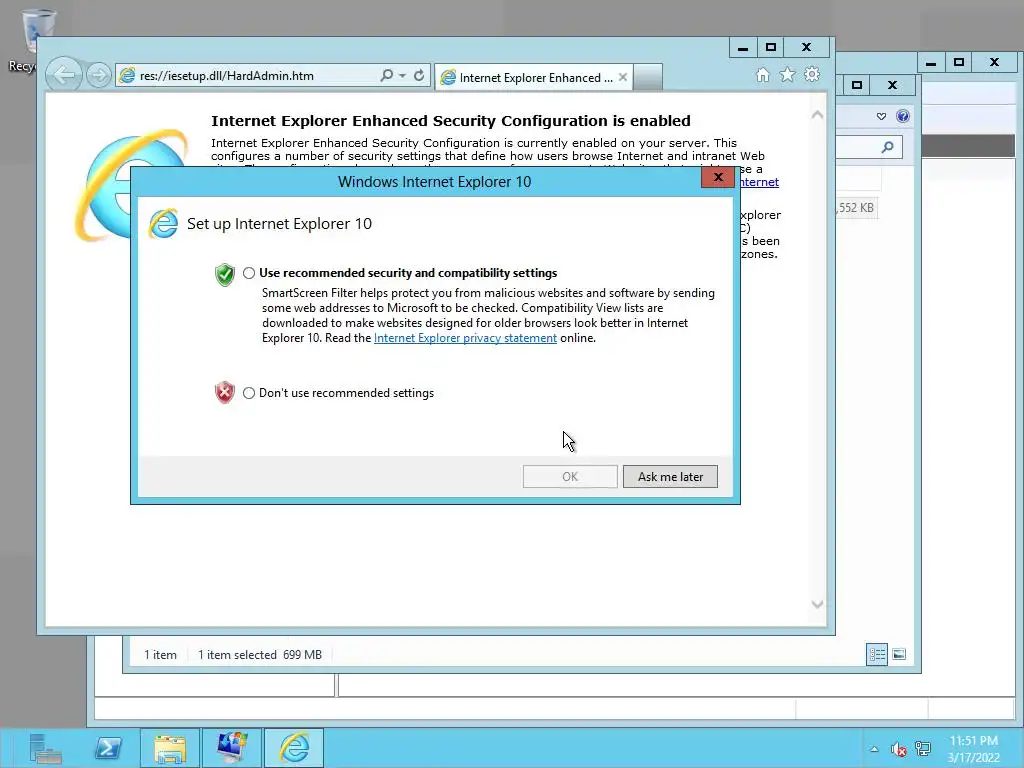The height and width of the screenshot is (768, 1024).
Task: Click the '1 item selected 699 MB' status text
Action: [260, 655]
